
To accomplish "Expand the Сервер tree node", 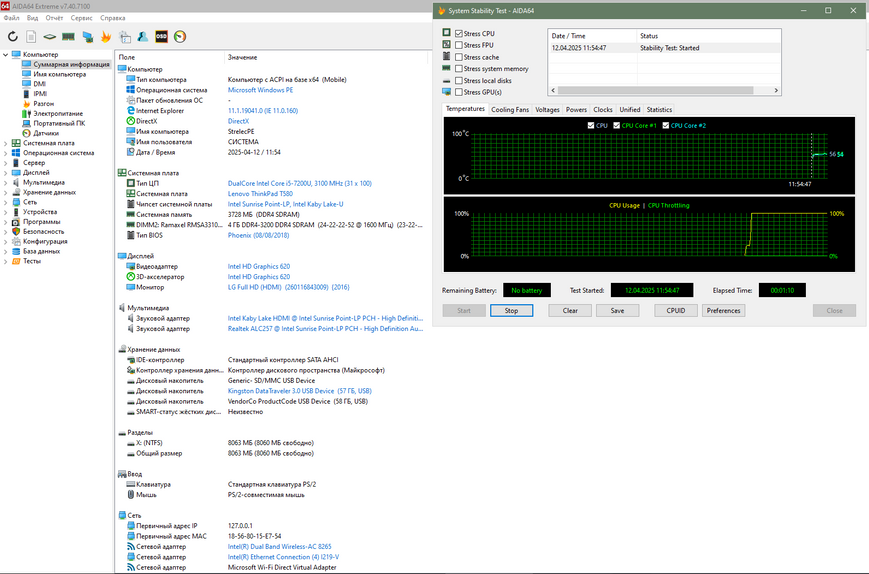I will click(x=6, y=163).
